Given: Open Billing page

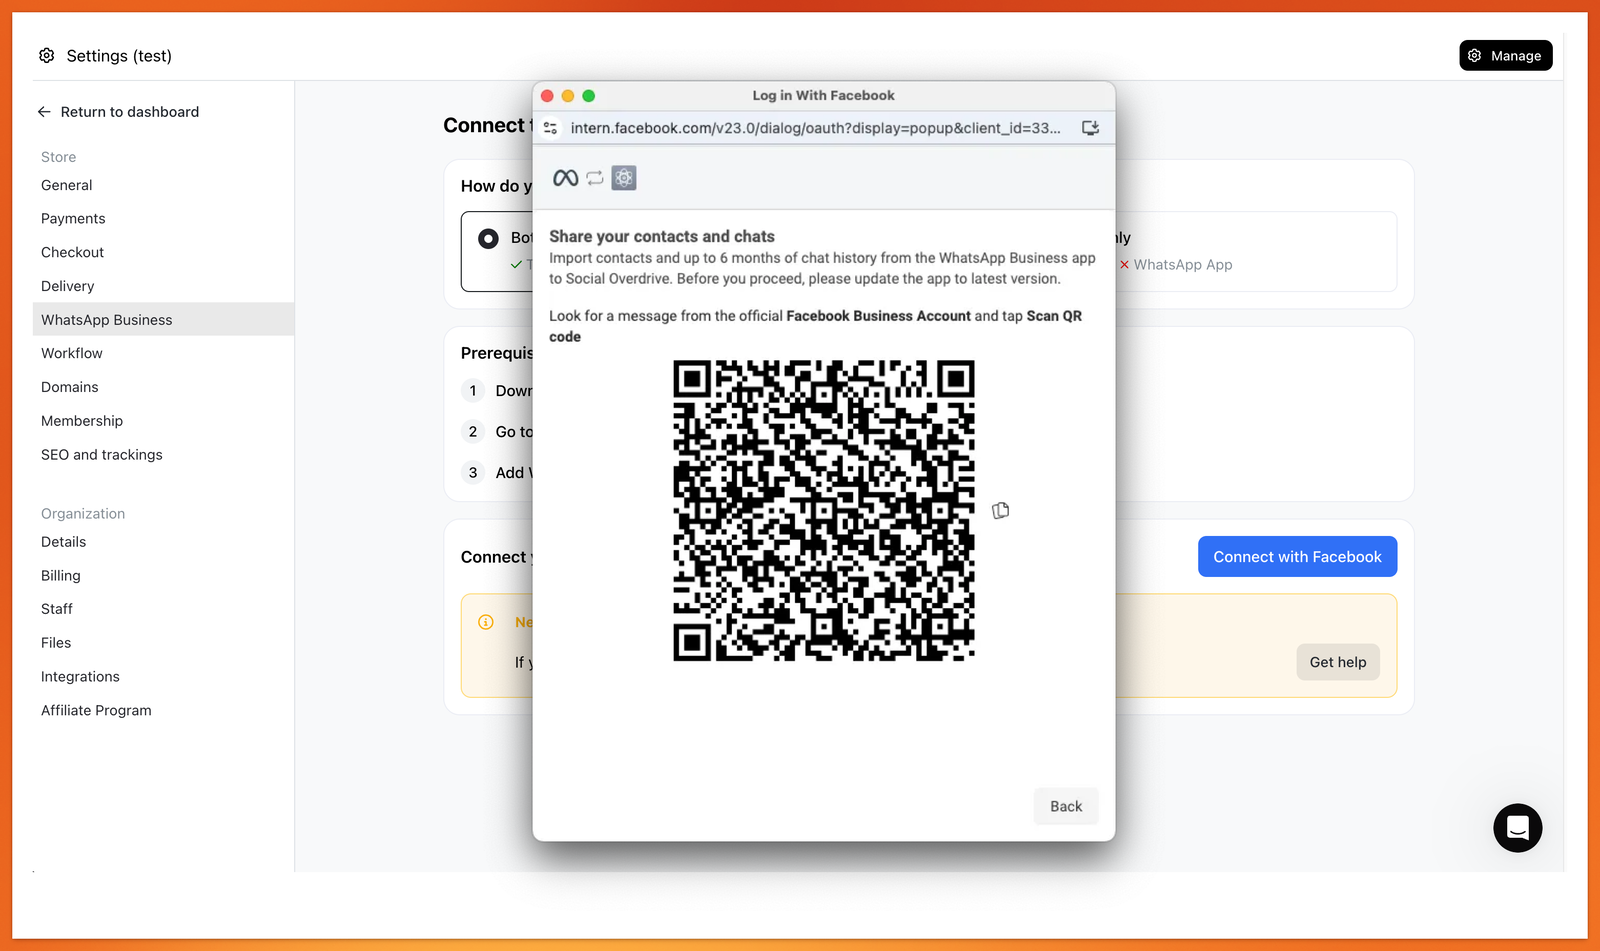Looking at the screenshot, I should tap(61, 576).
